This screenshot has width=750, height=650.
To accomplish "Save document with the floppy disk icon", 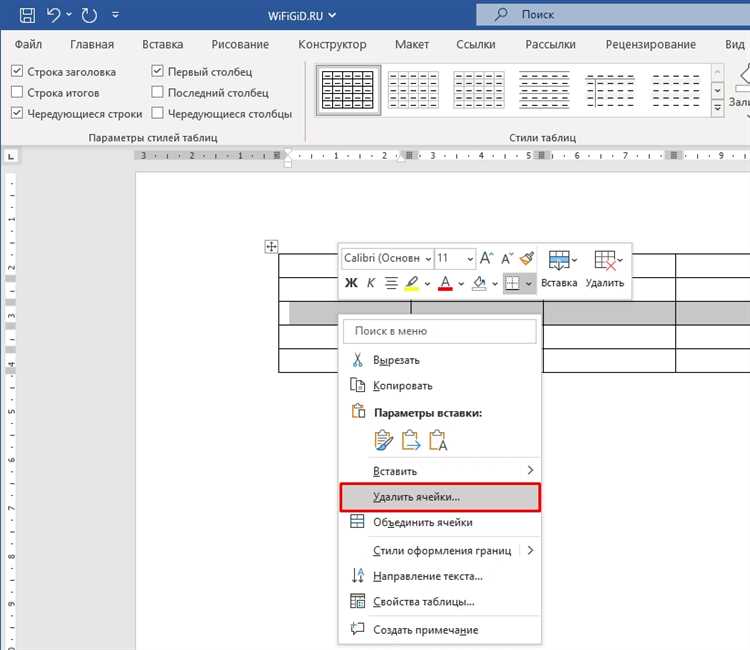I will pos(27,15).
